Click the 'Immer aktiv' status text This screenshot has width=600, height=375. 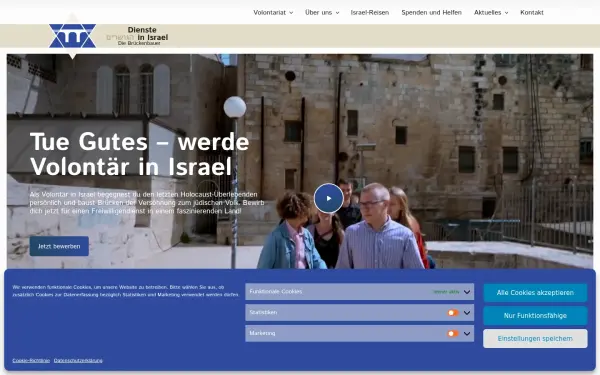tap(446, 292)
